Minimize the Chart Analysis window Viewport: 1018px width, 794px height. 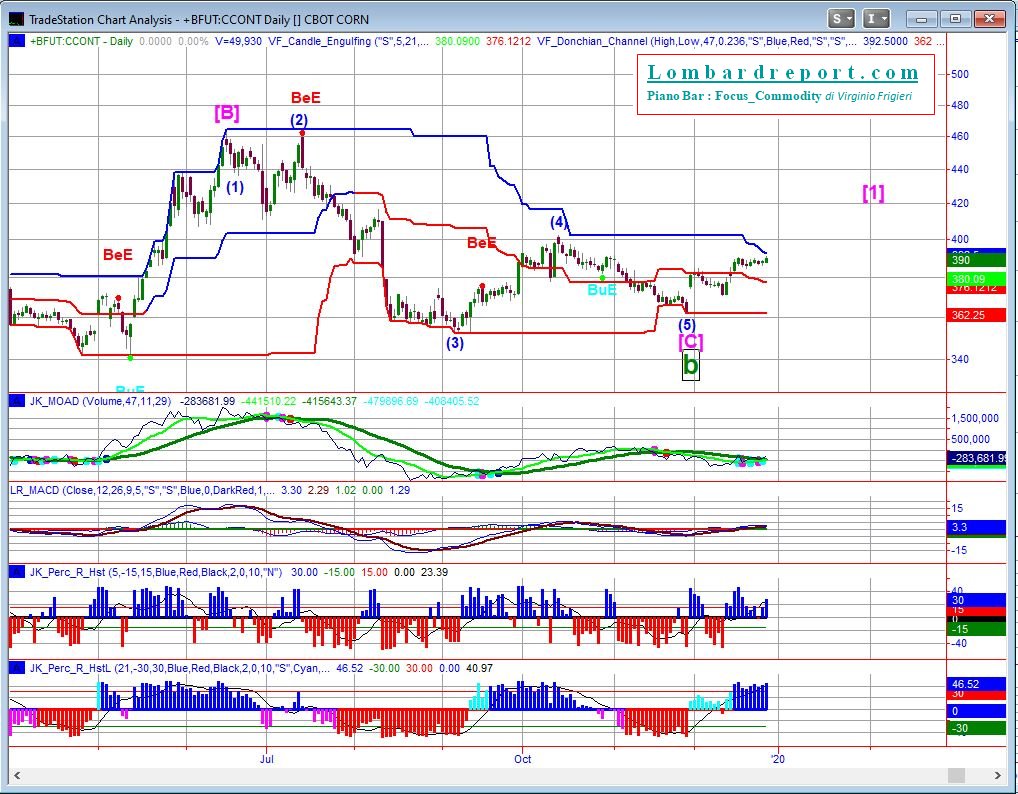coord(922,19)
